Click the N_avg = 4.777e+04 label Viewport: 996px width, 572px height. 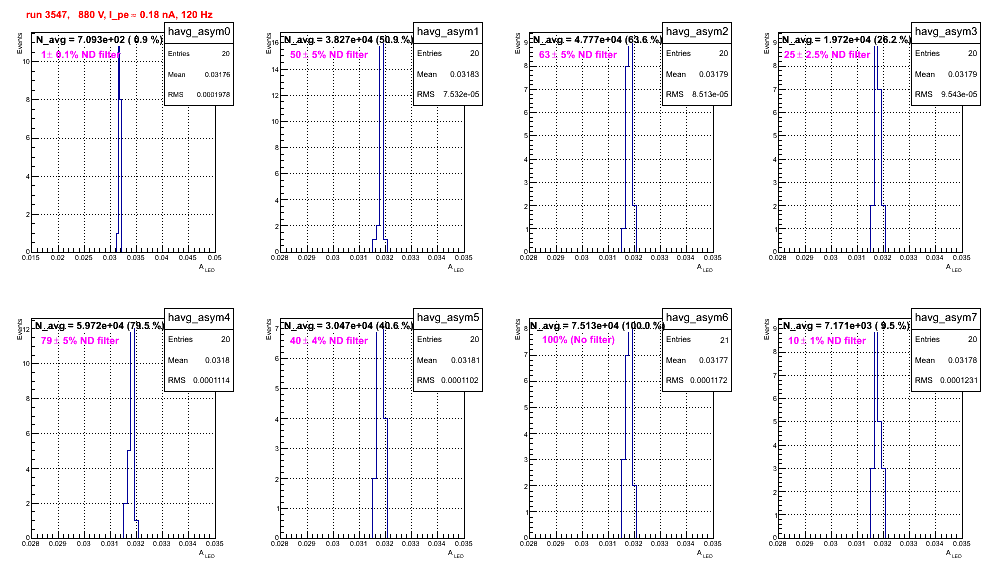(x=597, y=40)
